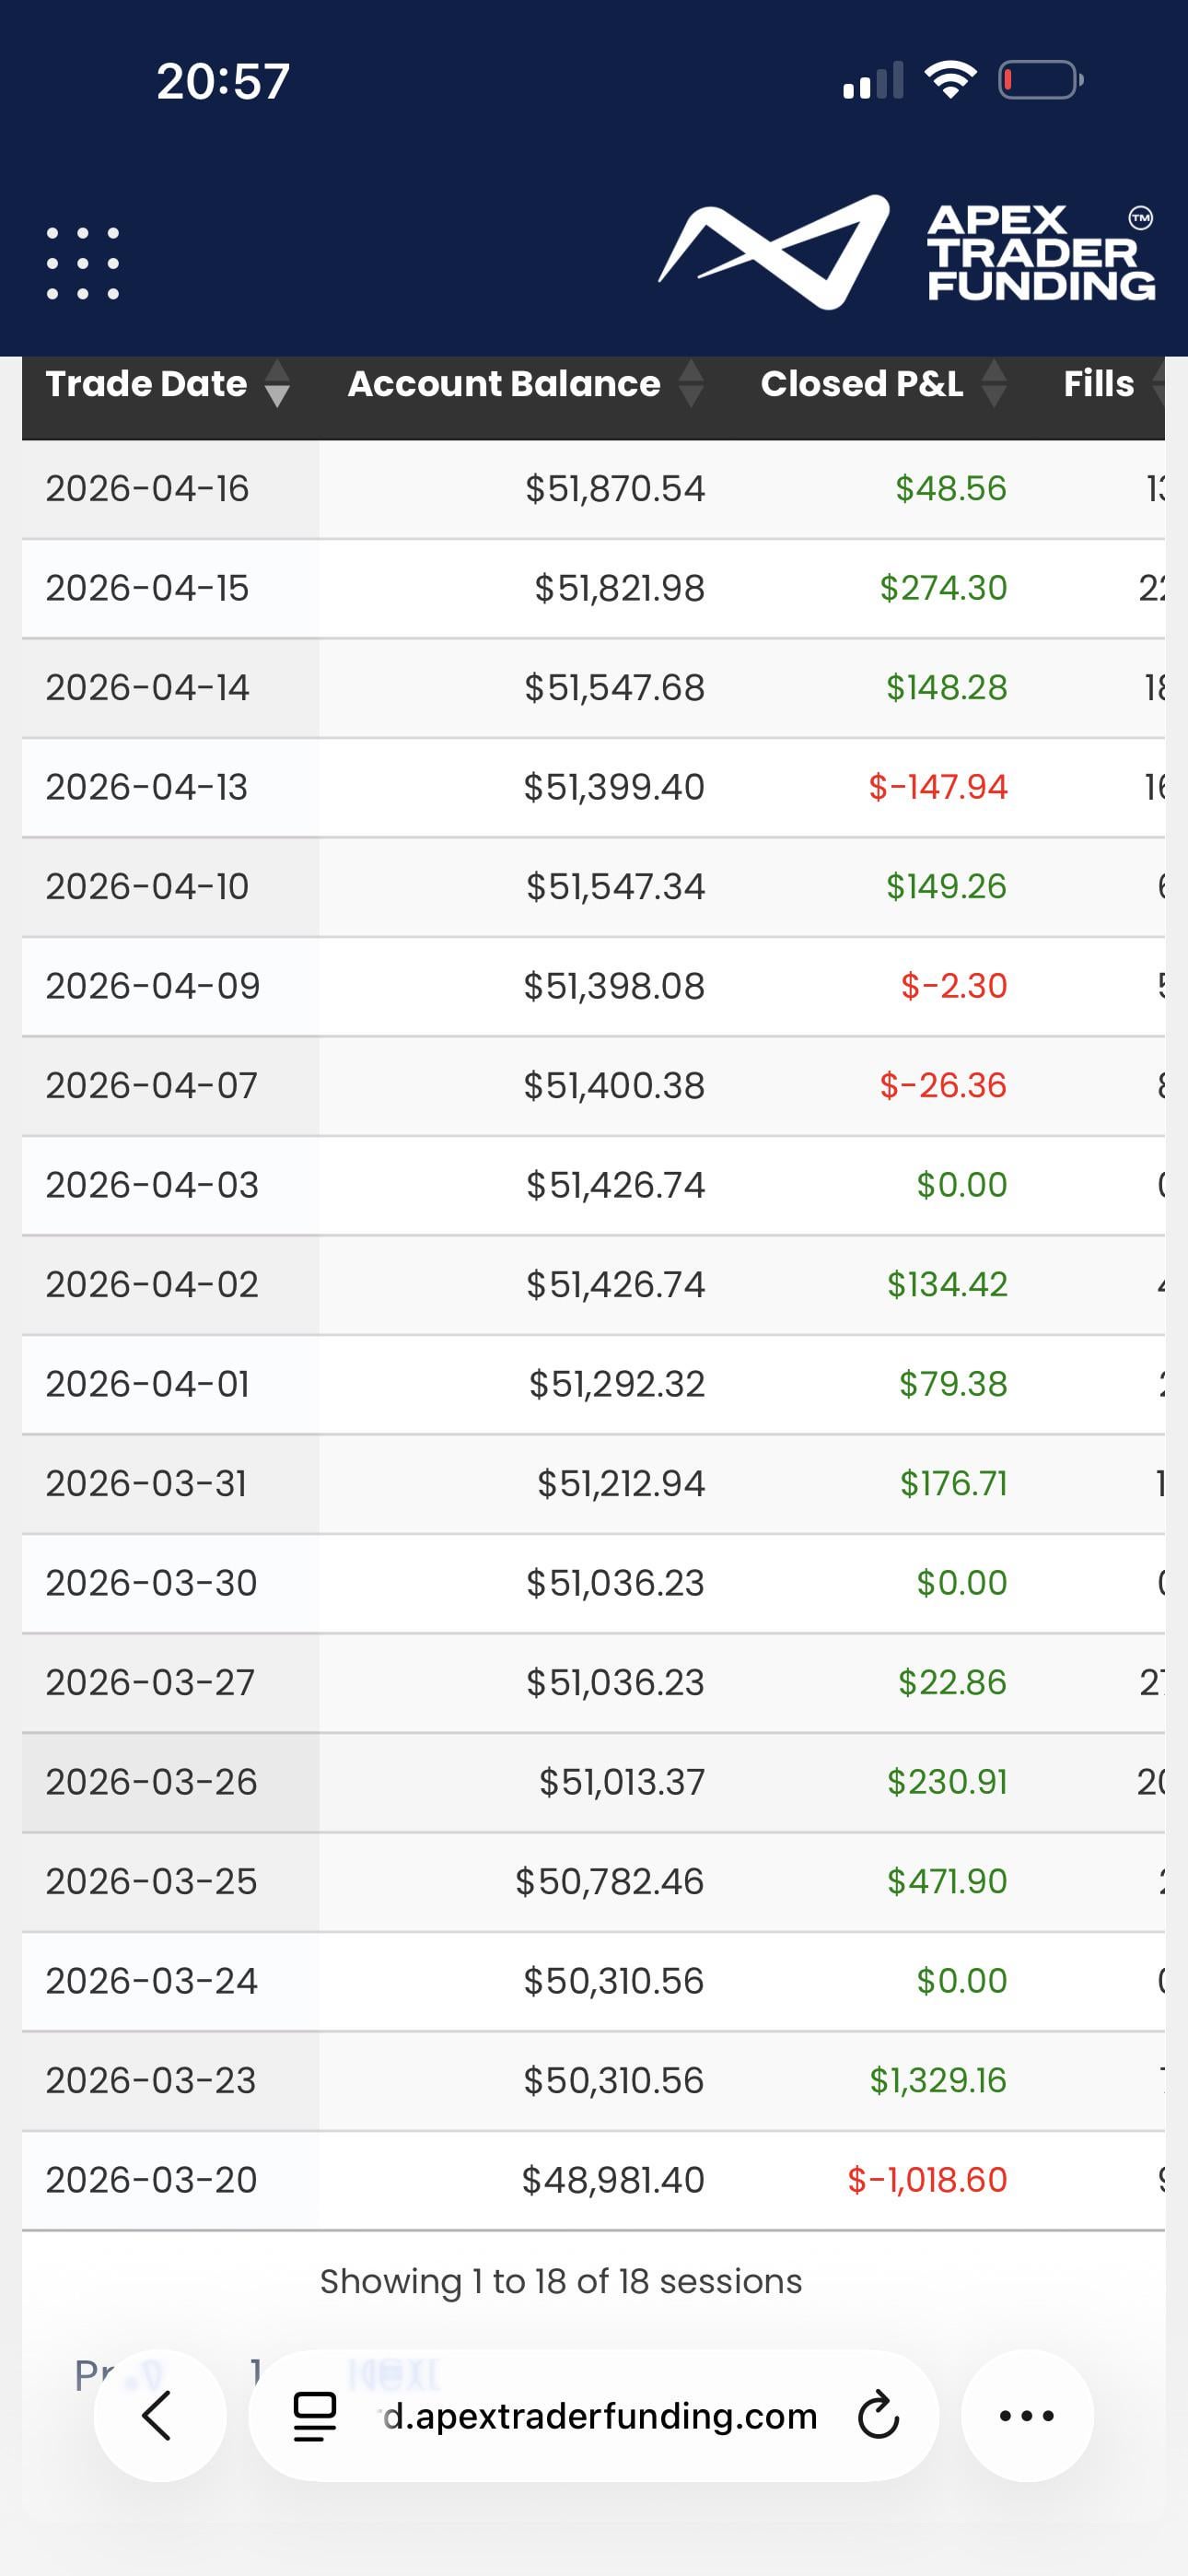Tap the Fills column header
Image resolution: width=1188 pixels, height=2576 pixels.
coord(1098,385)
